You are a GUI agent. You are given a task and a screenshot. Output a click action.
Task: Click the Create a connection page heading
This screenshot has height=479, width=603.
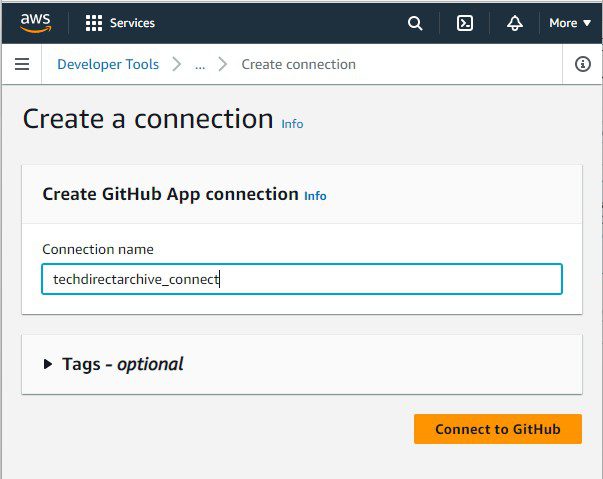tap(148, 118)
